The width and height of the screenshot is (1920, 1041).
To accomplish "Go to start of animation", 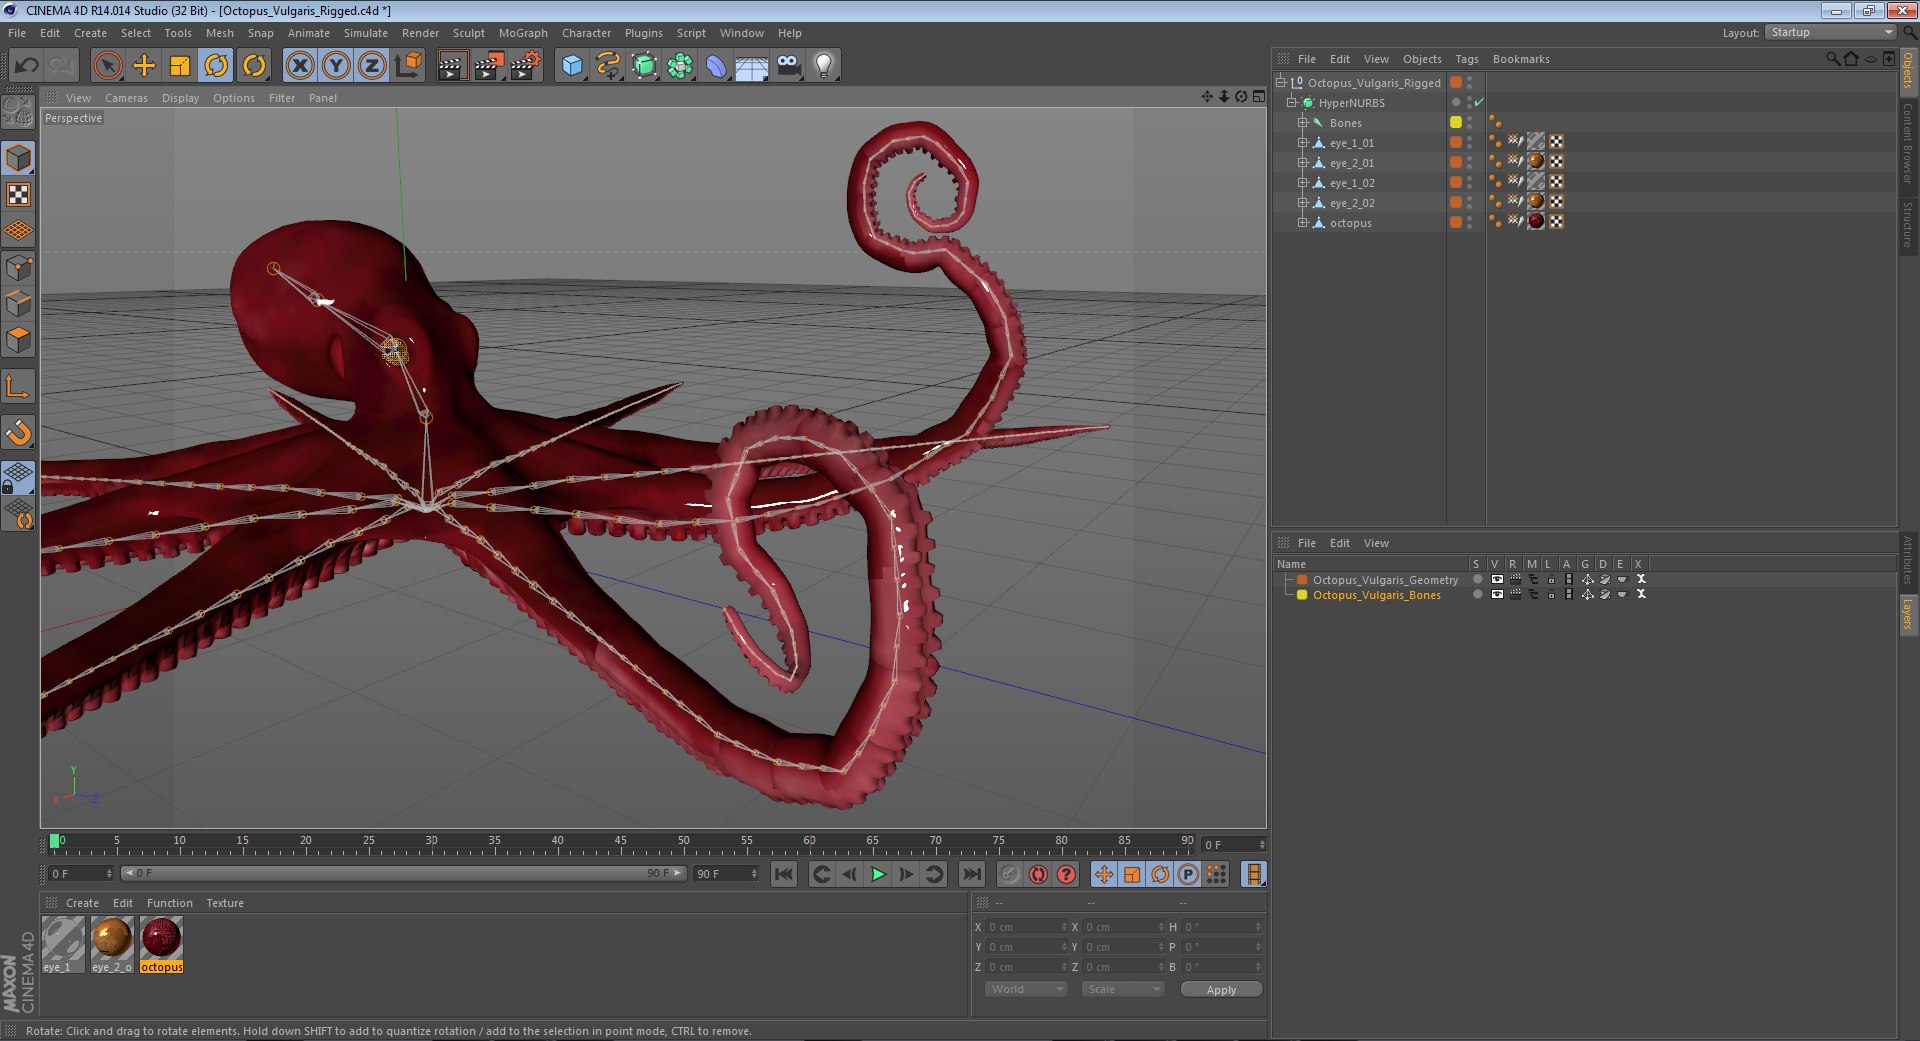I will (x=784, y=874).
